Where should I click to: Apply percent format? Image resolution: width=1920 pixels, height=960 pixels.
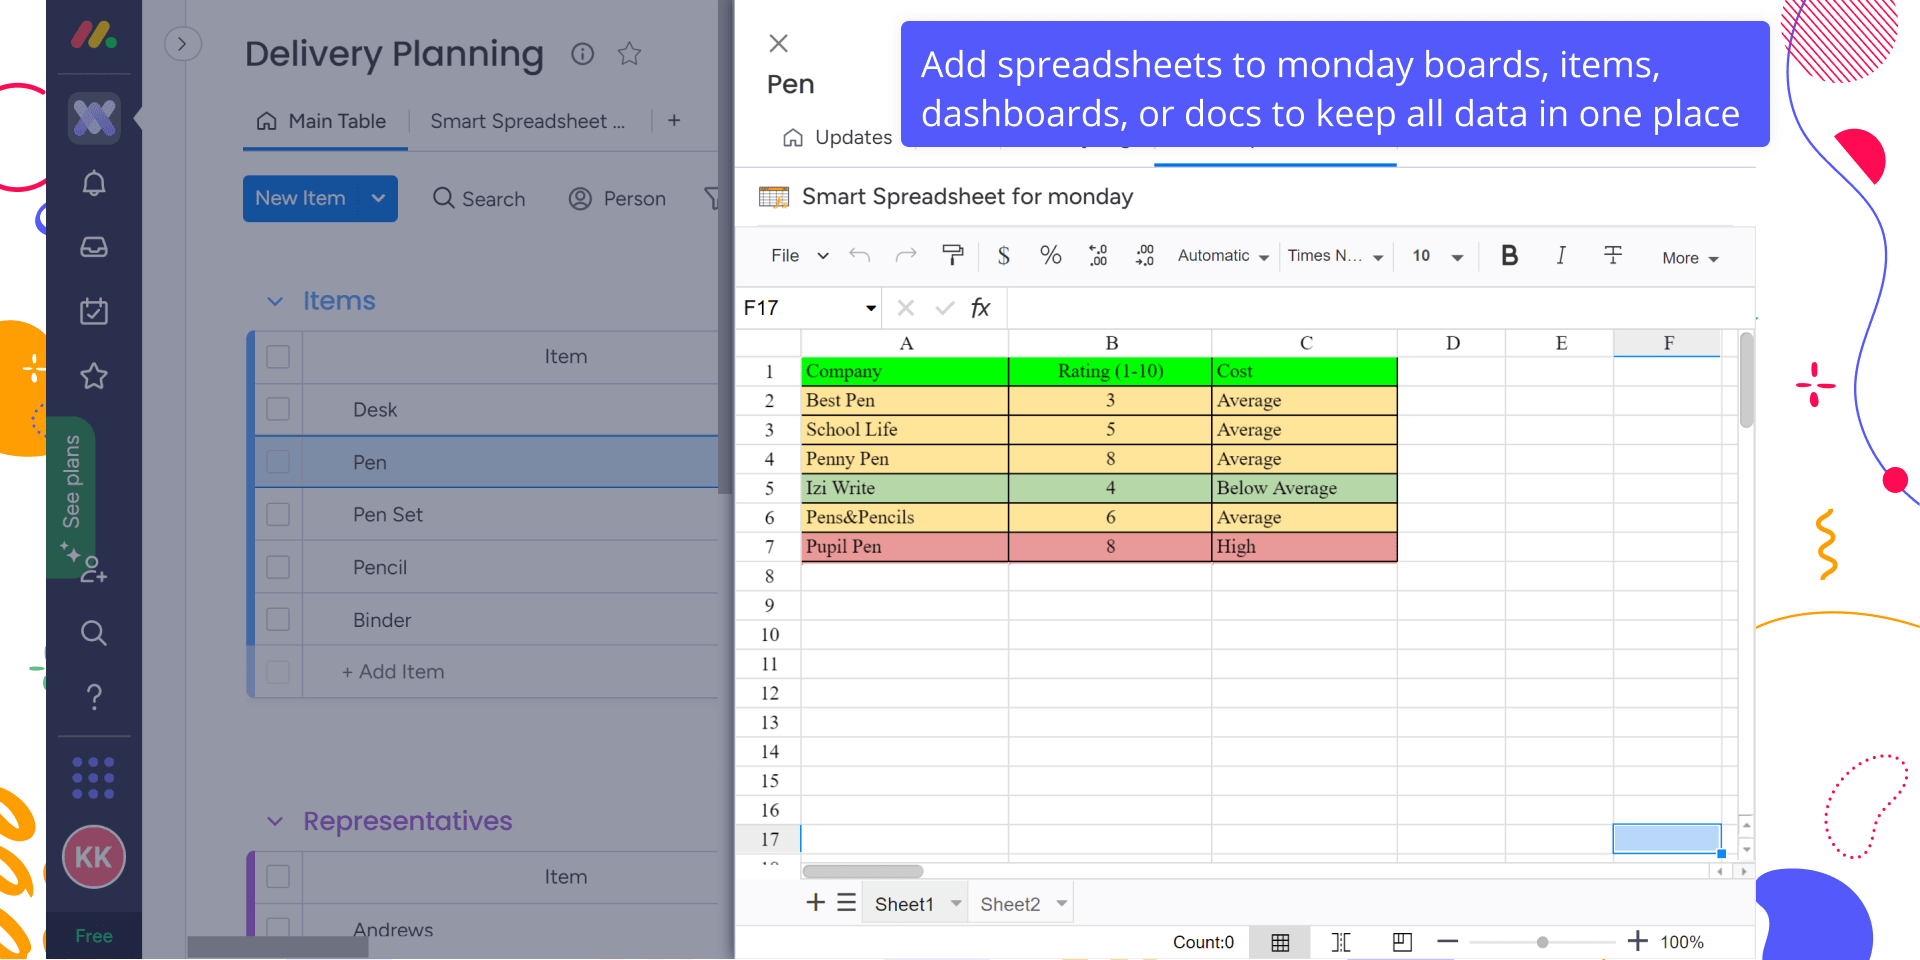coord(1051,255)
